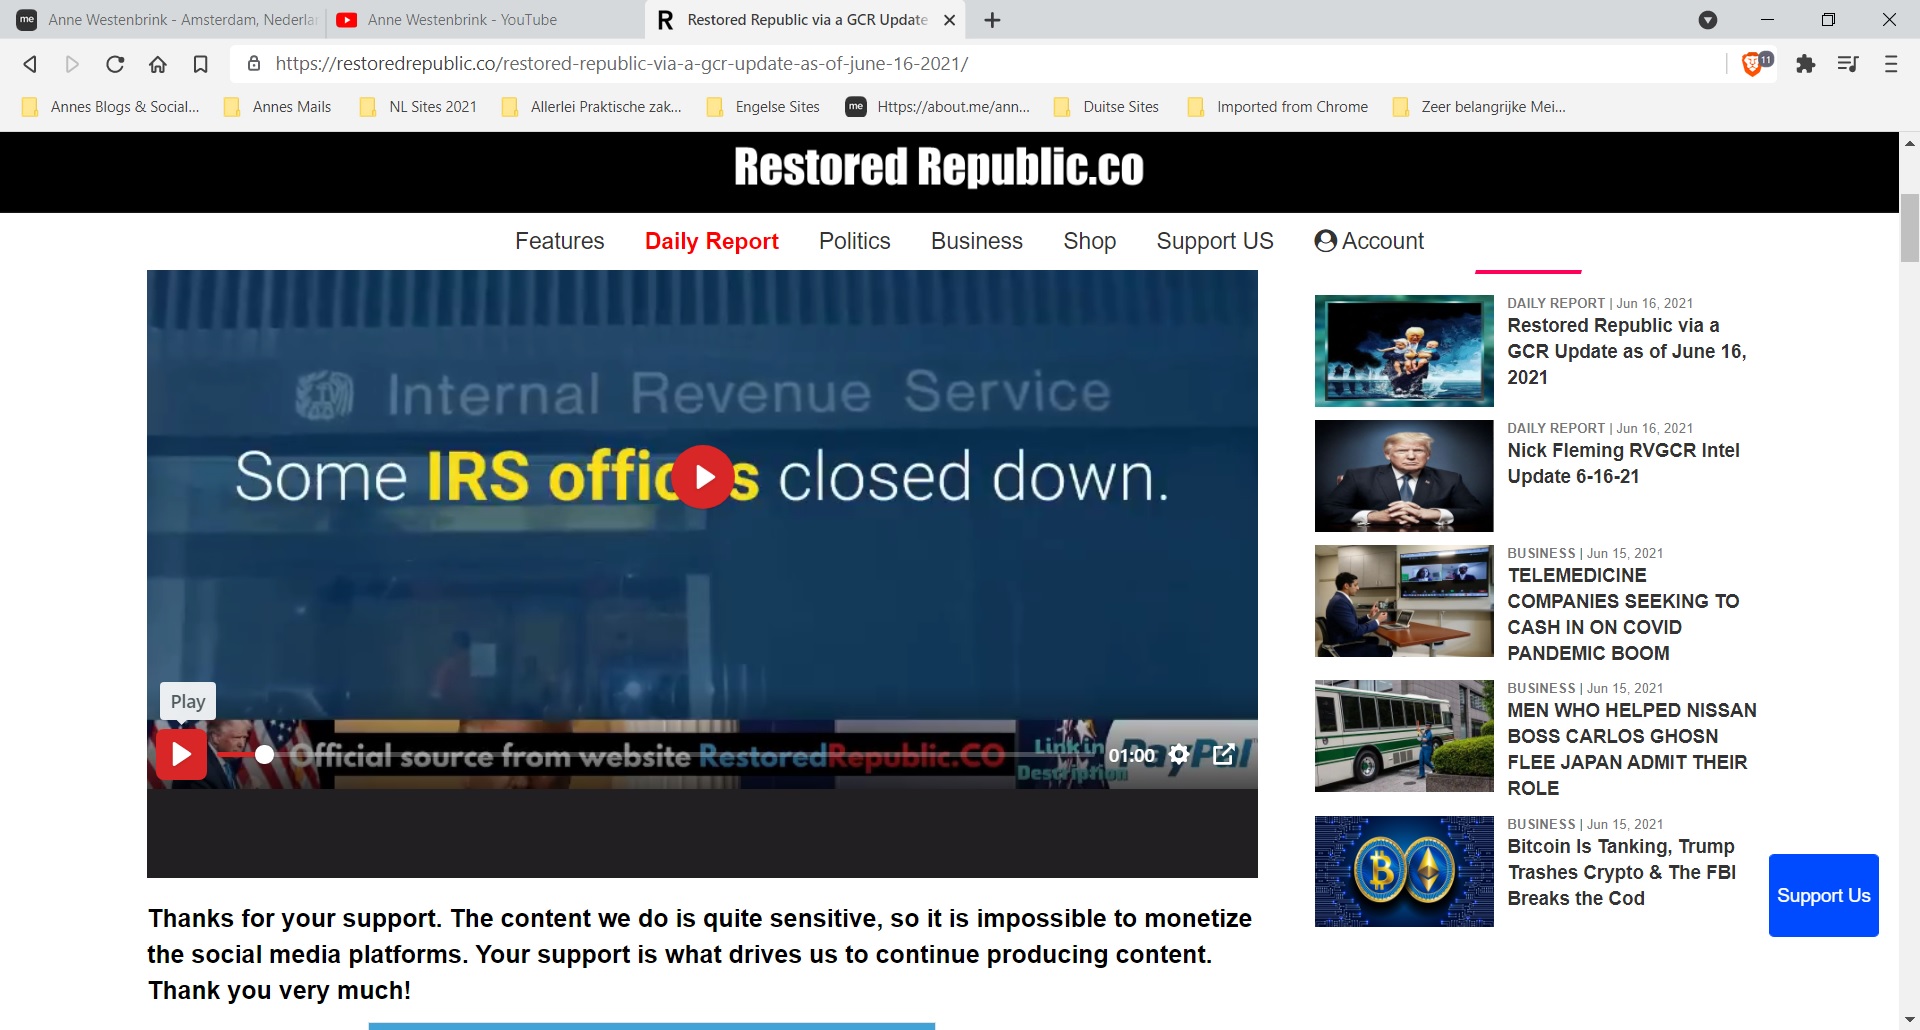Open Annes Blogs & Social bookmark folder

tap(110, 107)
